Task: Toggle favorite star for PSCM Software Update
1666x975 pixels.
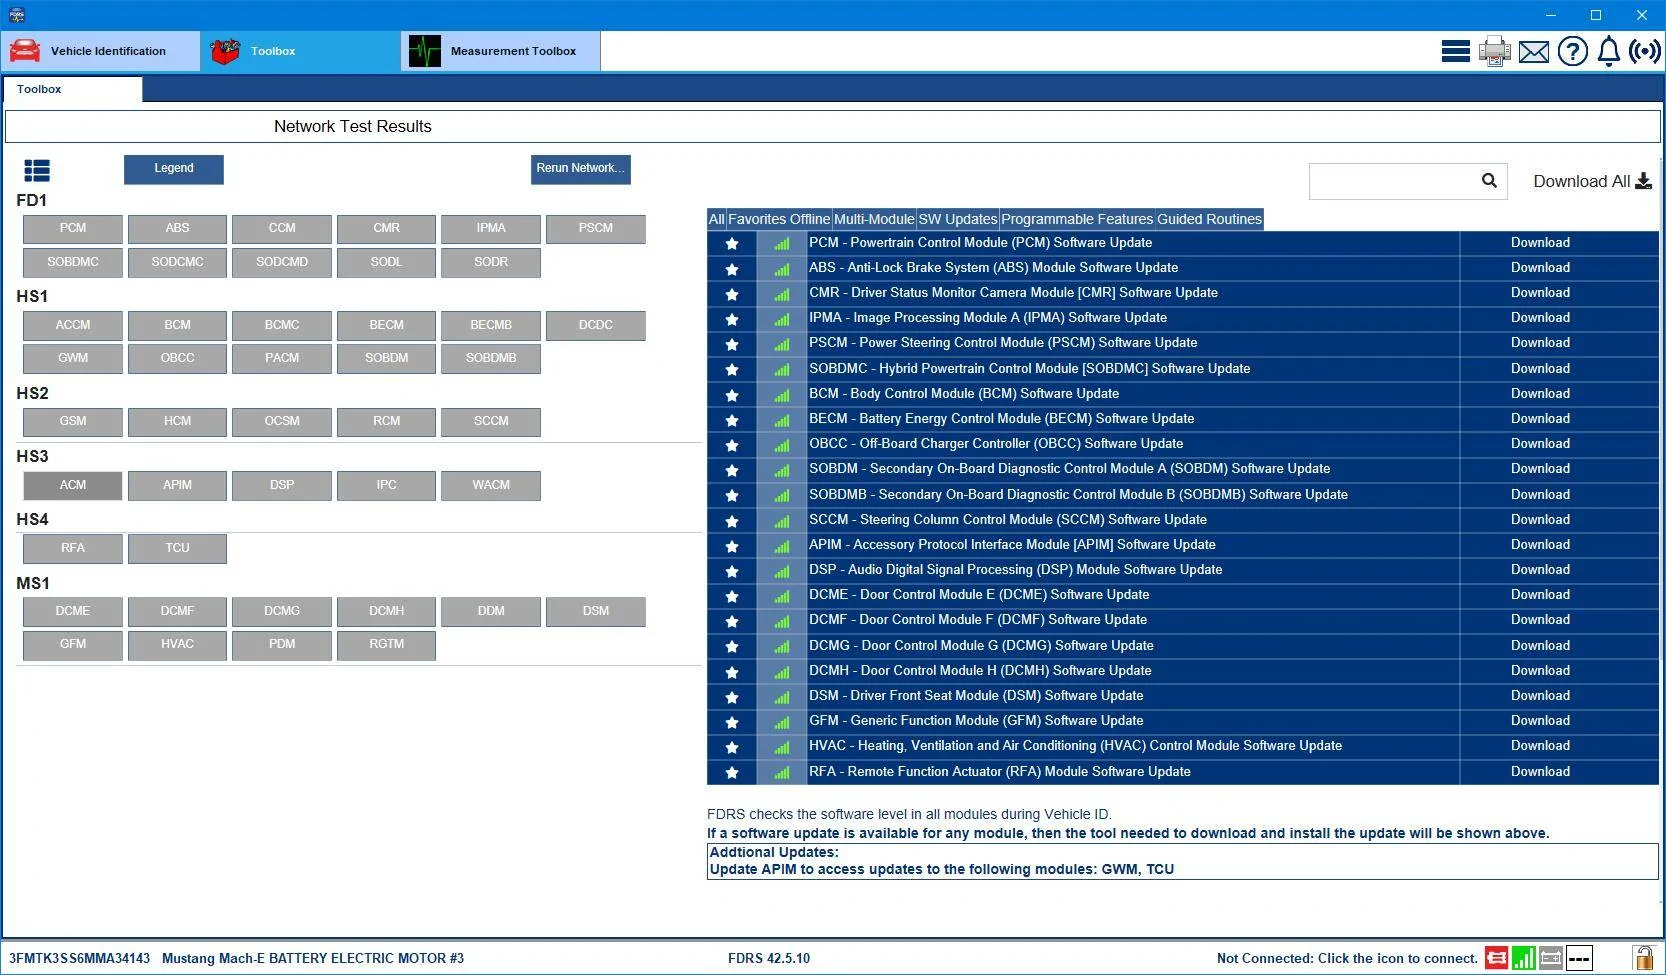Action: tap(732, 344)
